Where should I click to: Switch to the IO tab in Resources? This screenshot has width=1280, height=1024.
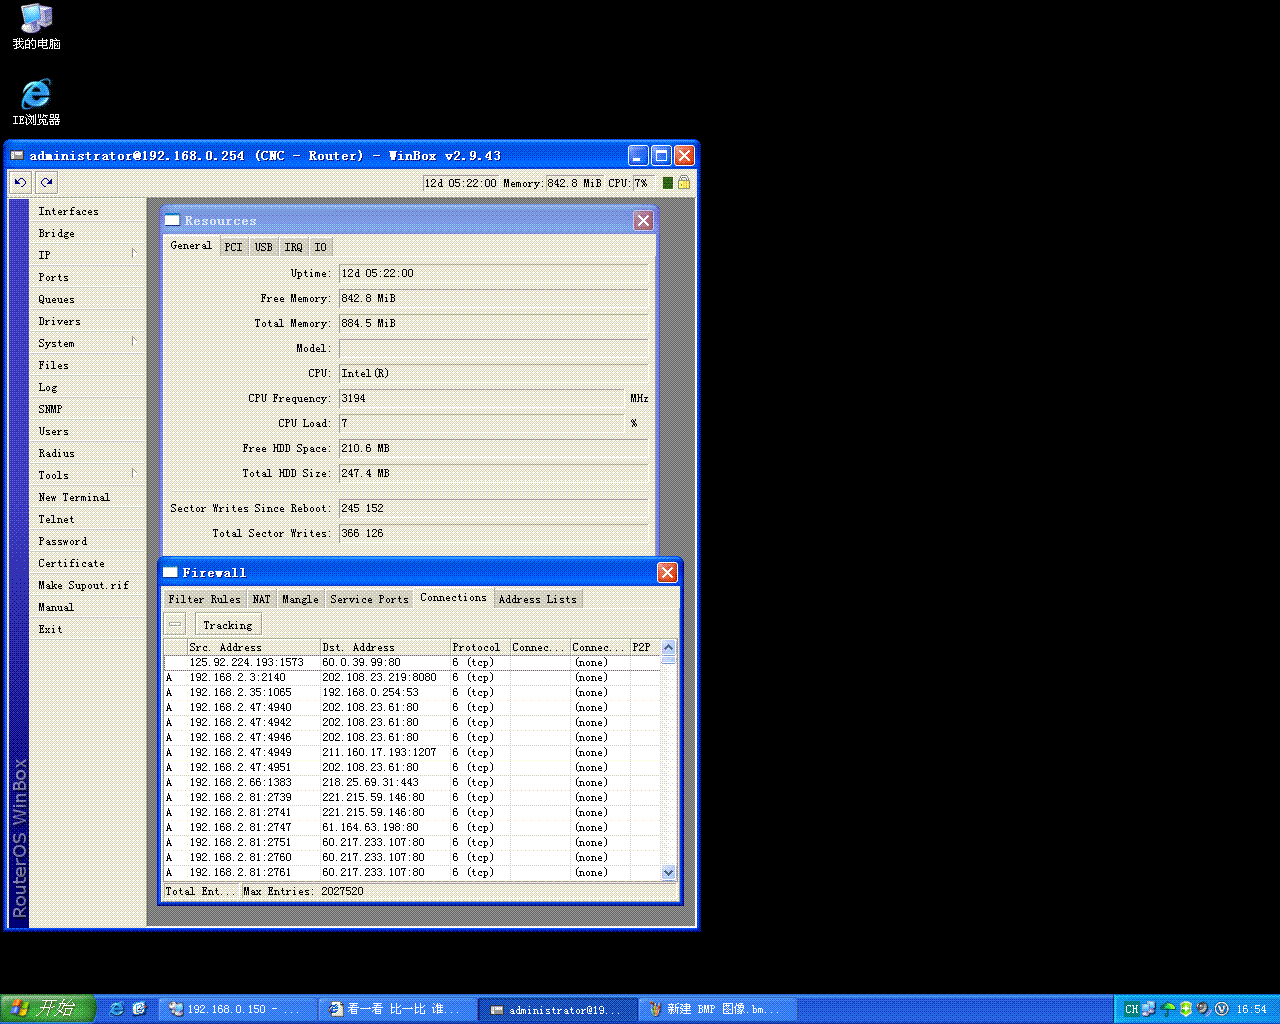[320, 247]
